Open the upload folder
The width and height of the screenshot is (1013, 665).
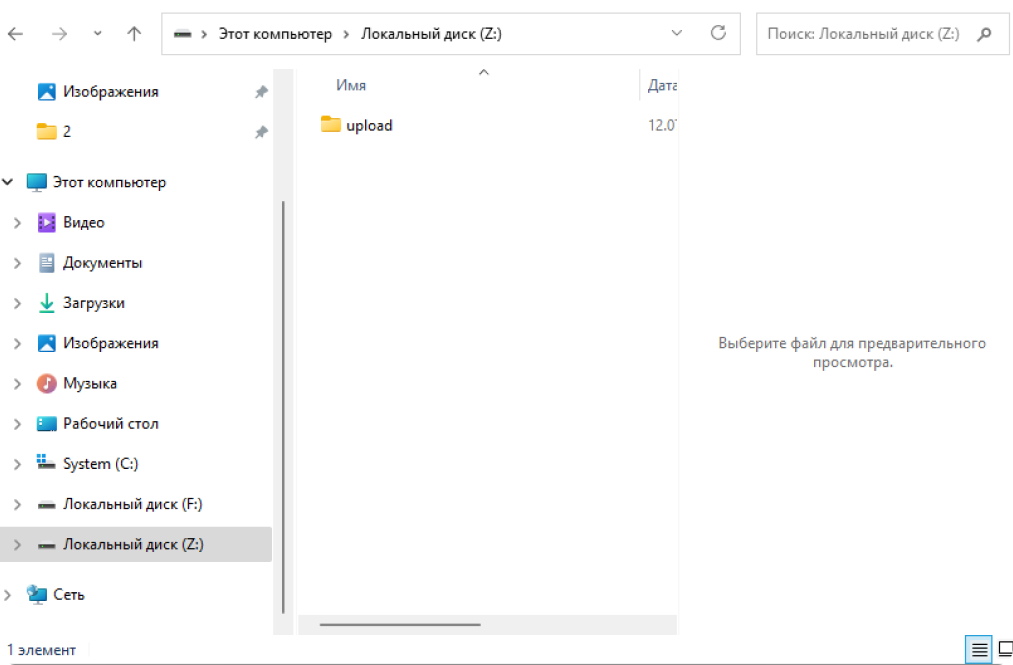(368, 125)
